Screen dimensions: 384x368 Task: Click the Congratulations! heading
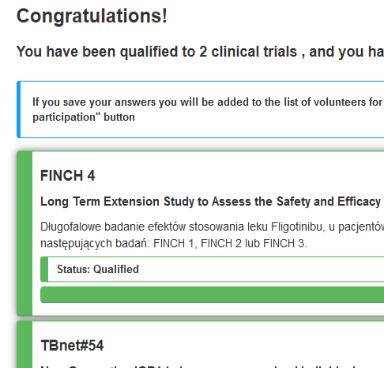pos(92,16)
